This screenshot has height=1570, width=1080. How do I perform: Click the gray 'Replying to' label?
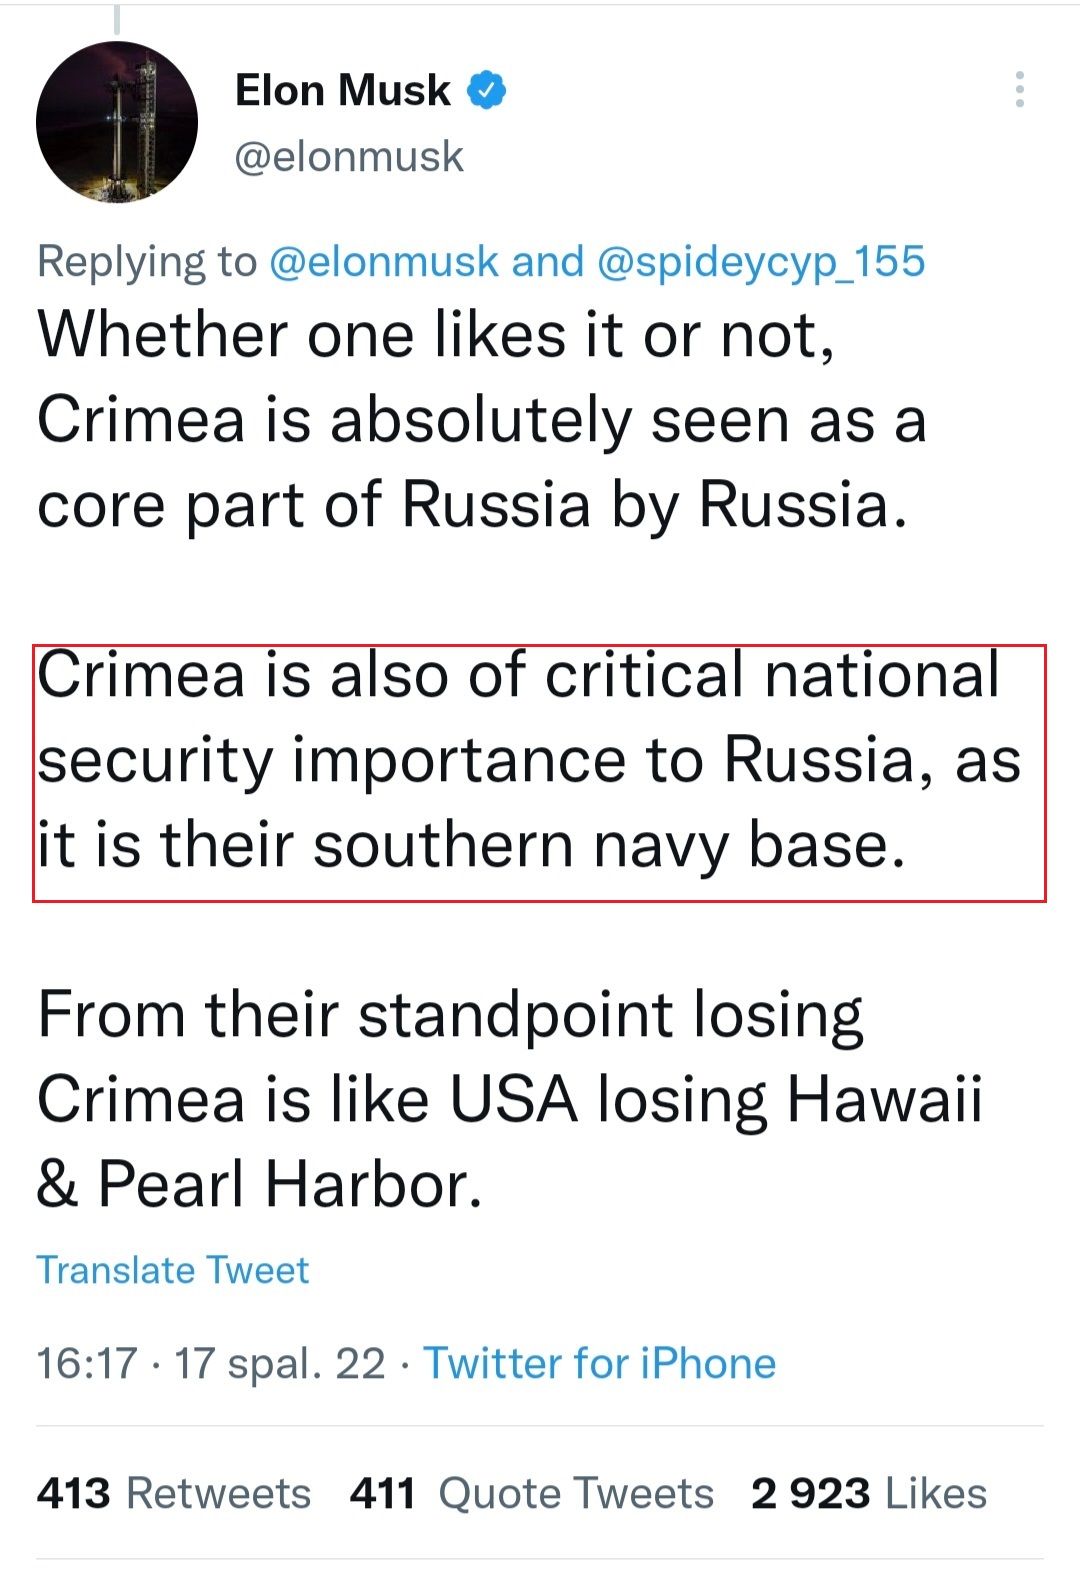pos(147,262)
